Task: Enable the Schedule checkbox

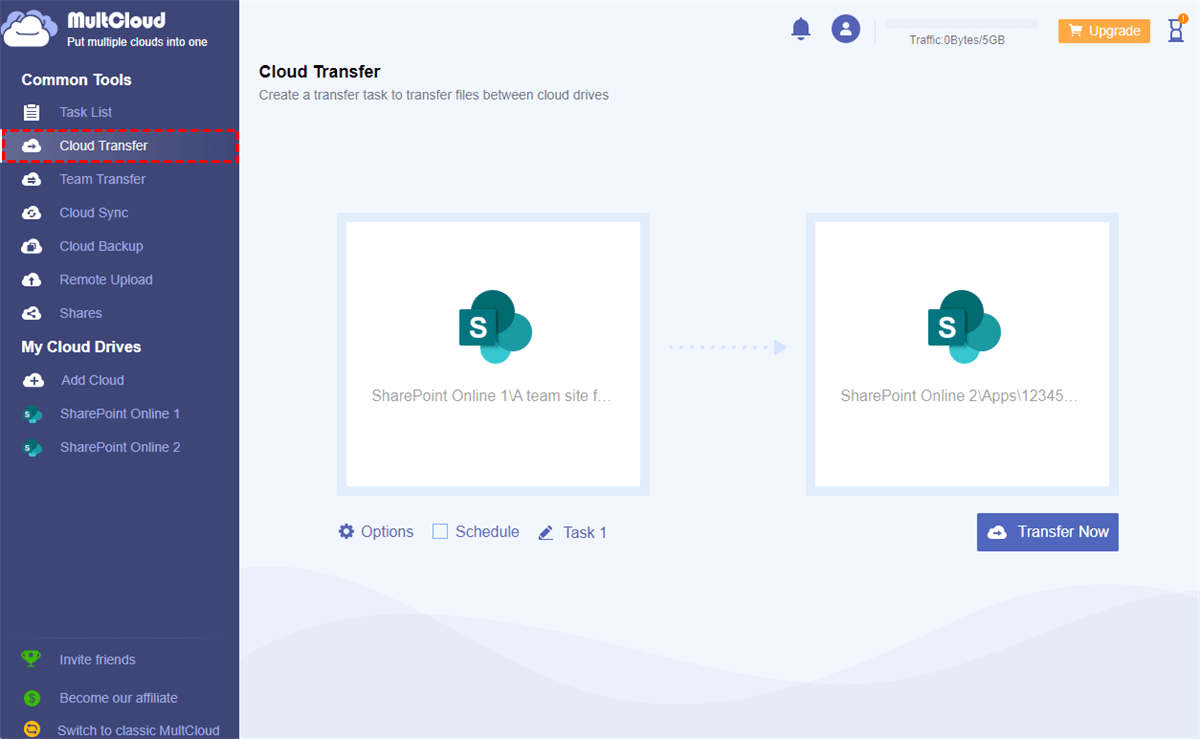Action: coord(440,532)
